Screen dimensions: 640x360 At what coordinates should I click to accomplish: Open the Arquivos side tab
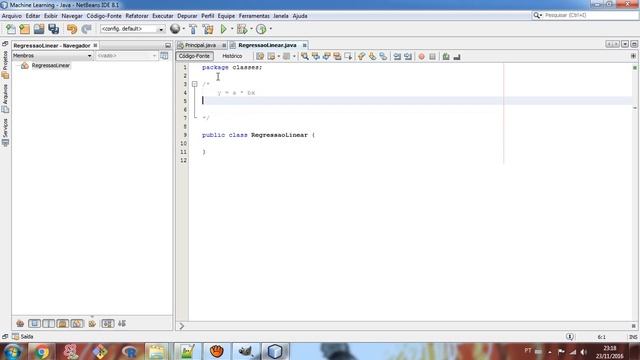tap(5, 98)
